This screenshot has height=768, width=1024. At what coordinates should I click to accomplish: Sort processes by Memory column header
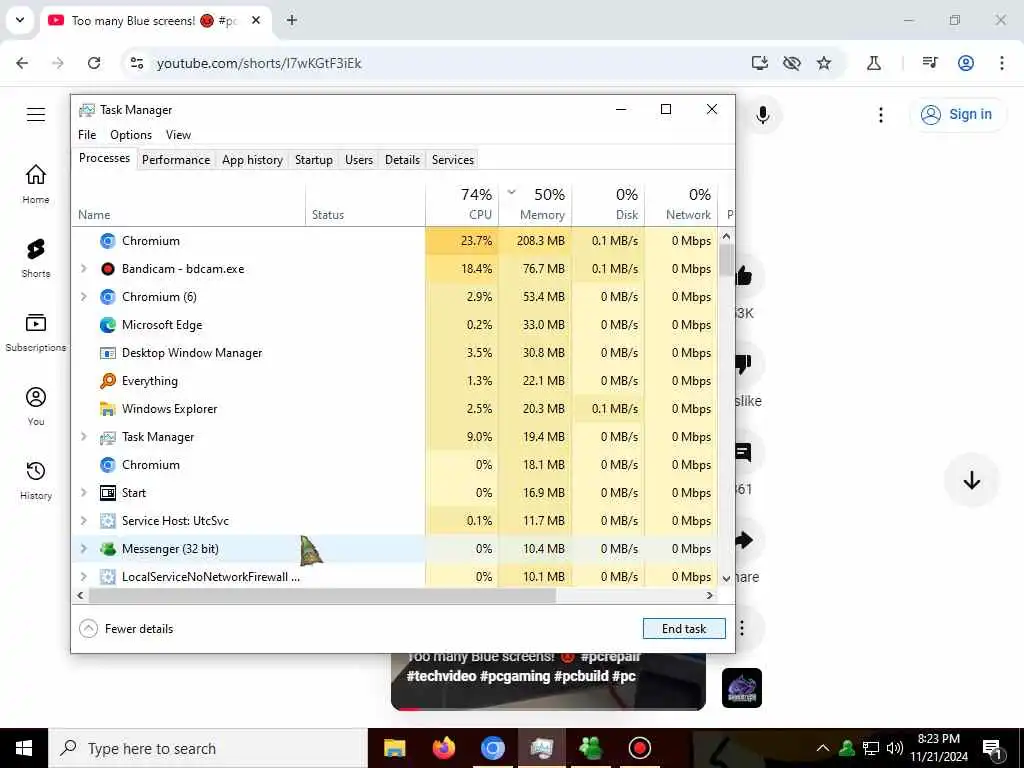click(x=535, y=204)
